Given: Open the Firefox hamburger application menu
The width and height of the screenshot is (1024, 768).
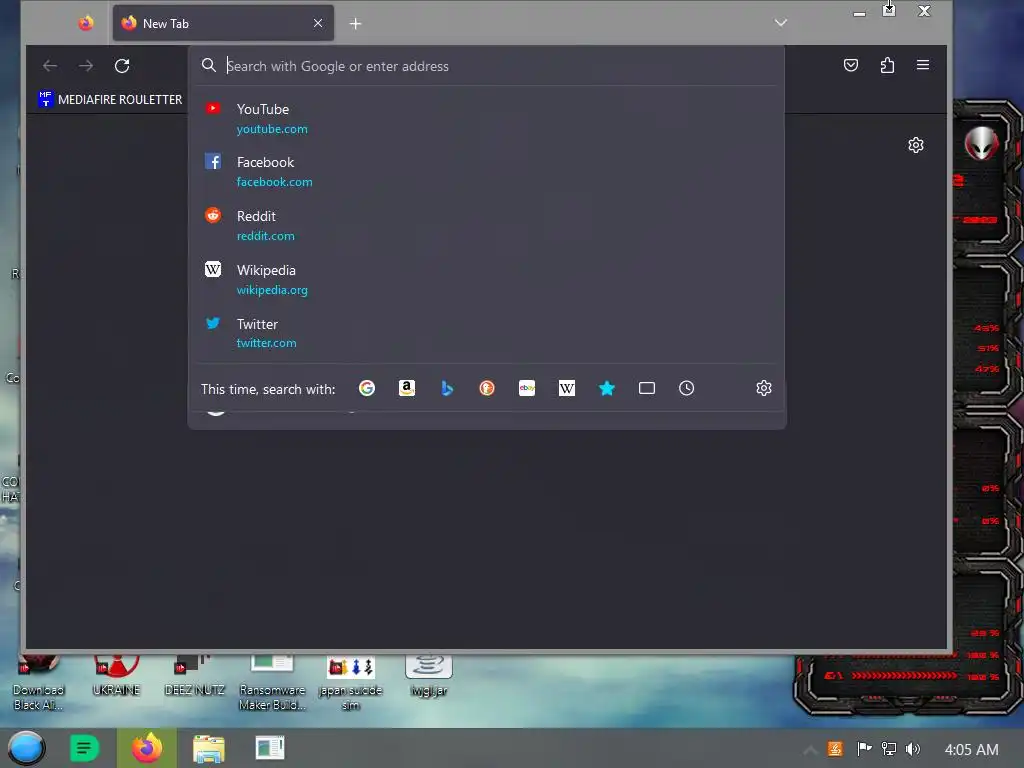Looking at the screenshot, I should point(923,65).
